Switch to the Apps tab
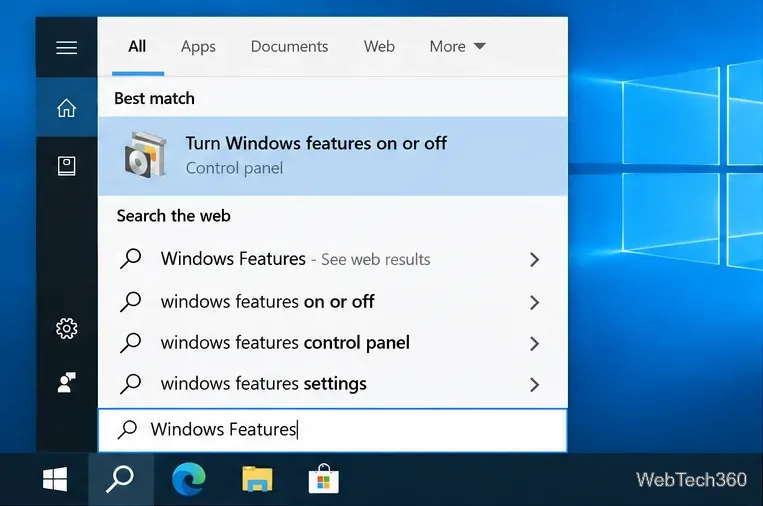763x506 pixels. 198,47
